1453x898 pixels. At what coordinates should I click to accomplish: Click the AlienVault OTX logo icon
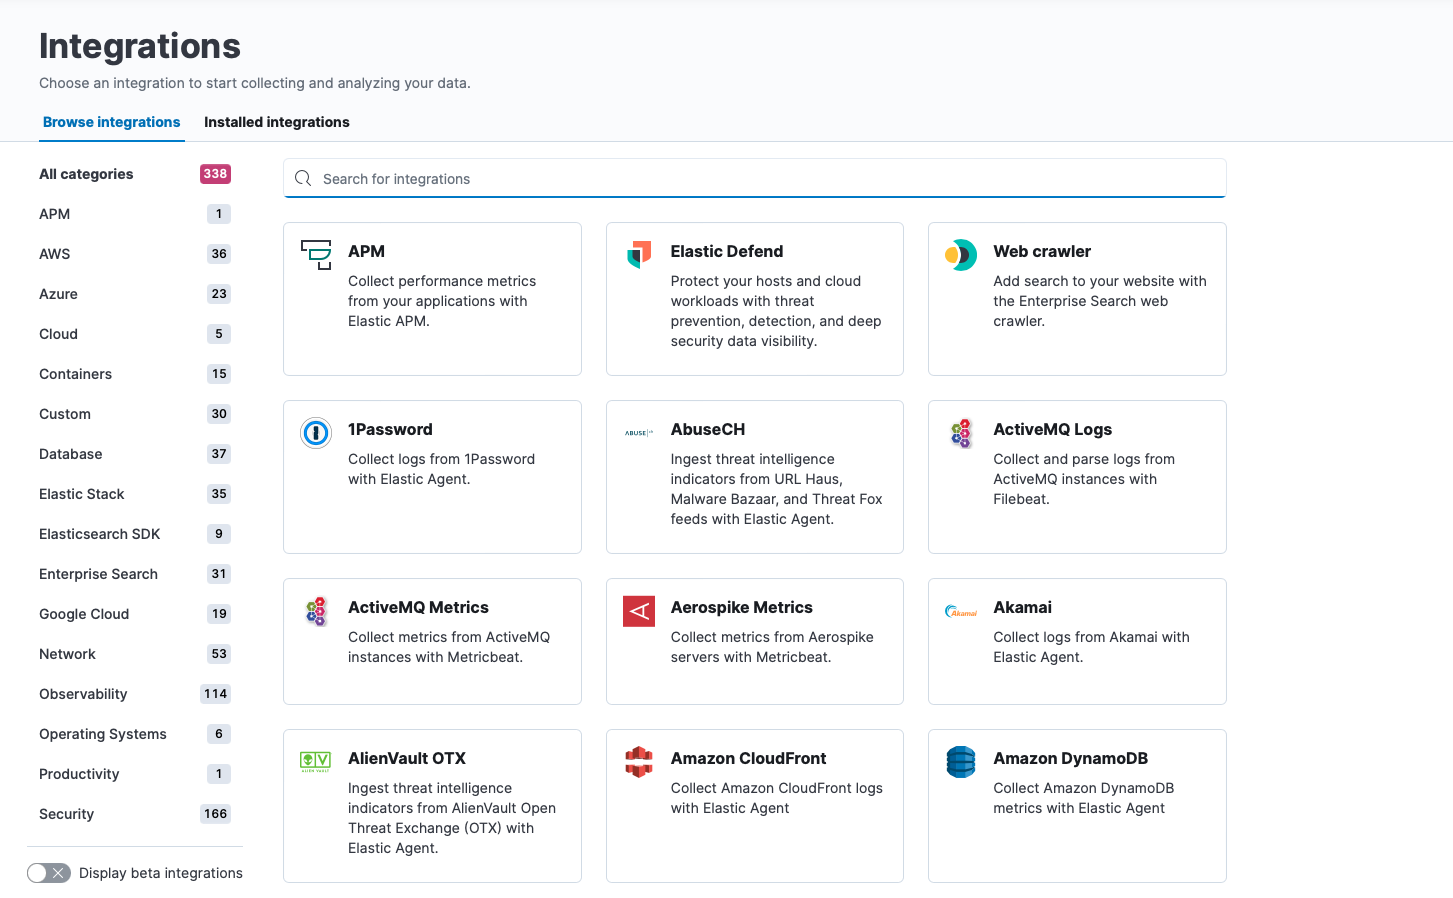click(316, 762)
